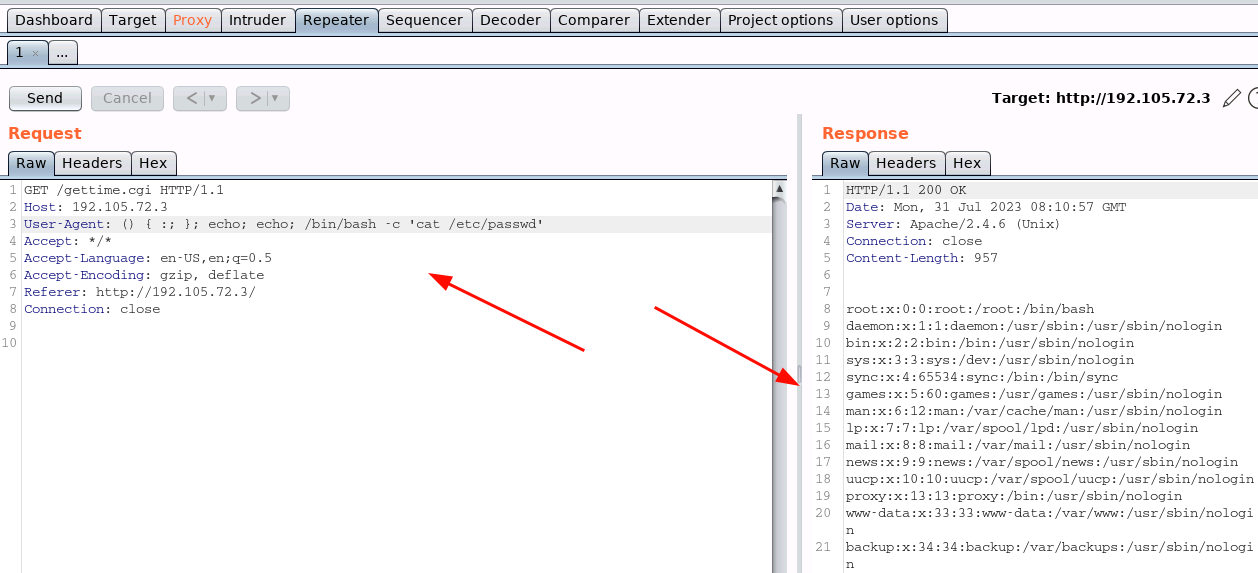Click the Host: 192.105.72.3 line
The height and width of the screenshot is (573, 1258).
pyautogui.click(x=96, y=207)
